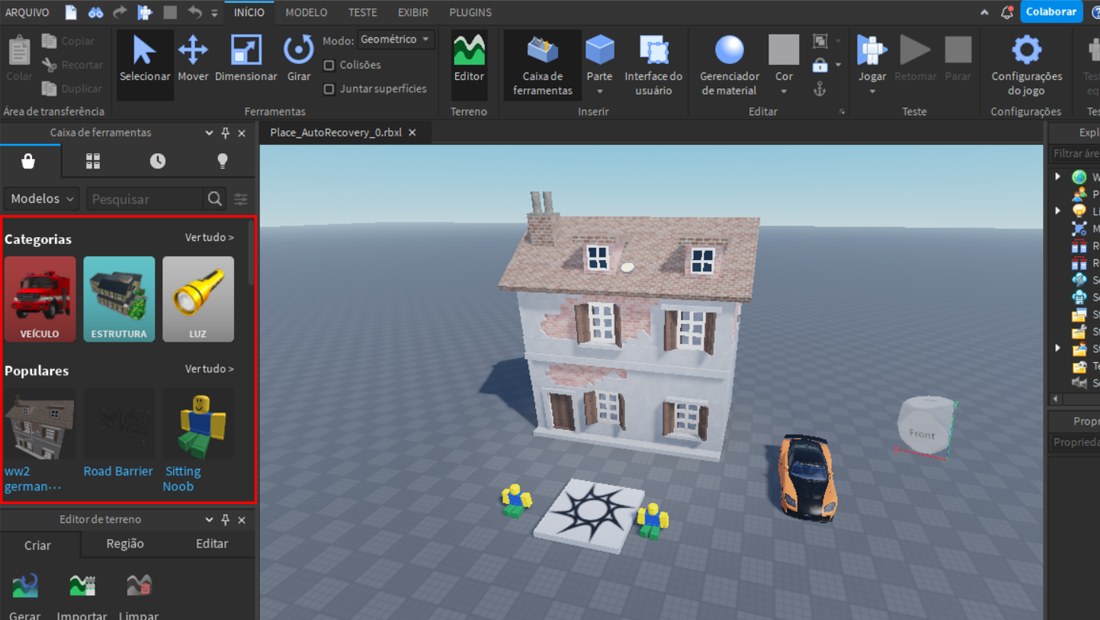
Task: Click the lock tool icon
Action: (x=819, y=65)
